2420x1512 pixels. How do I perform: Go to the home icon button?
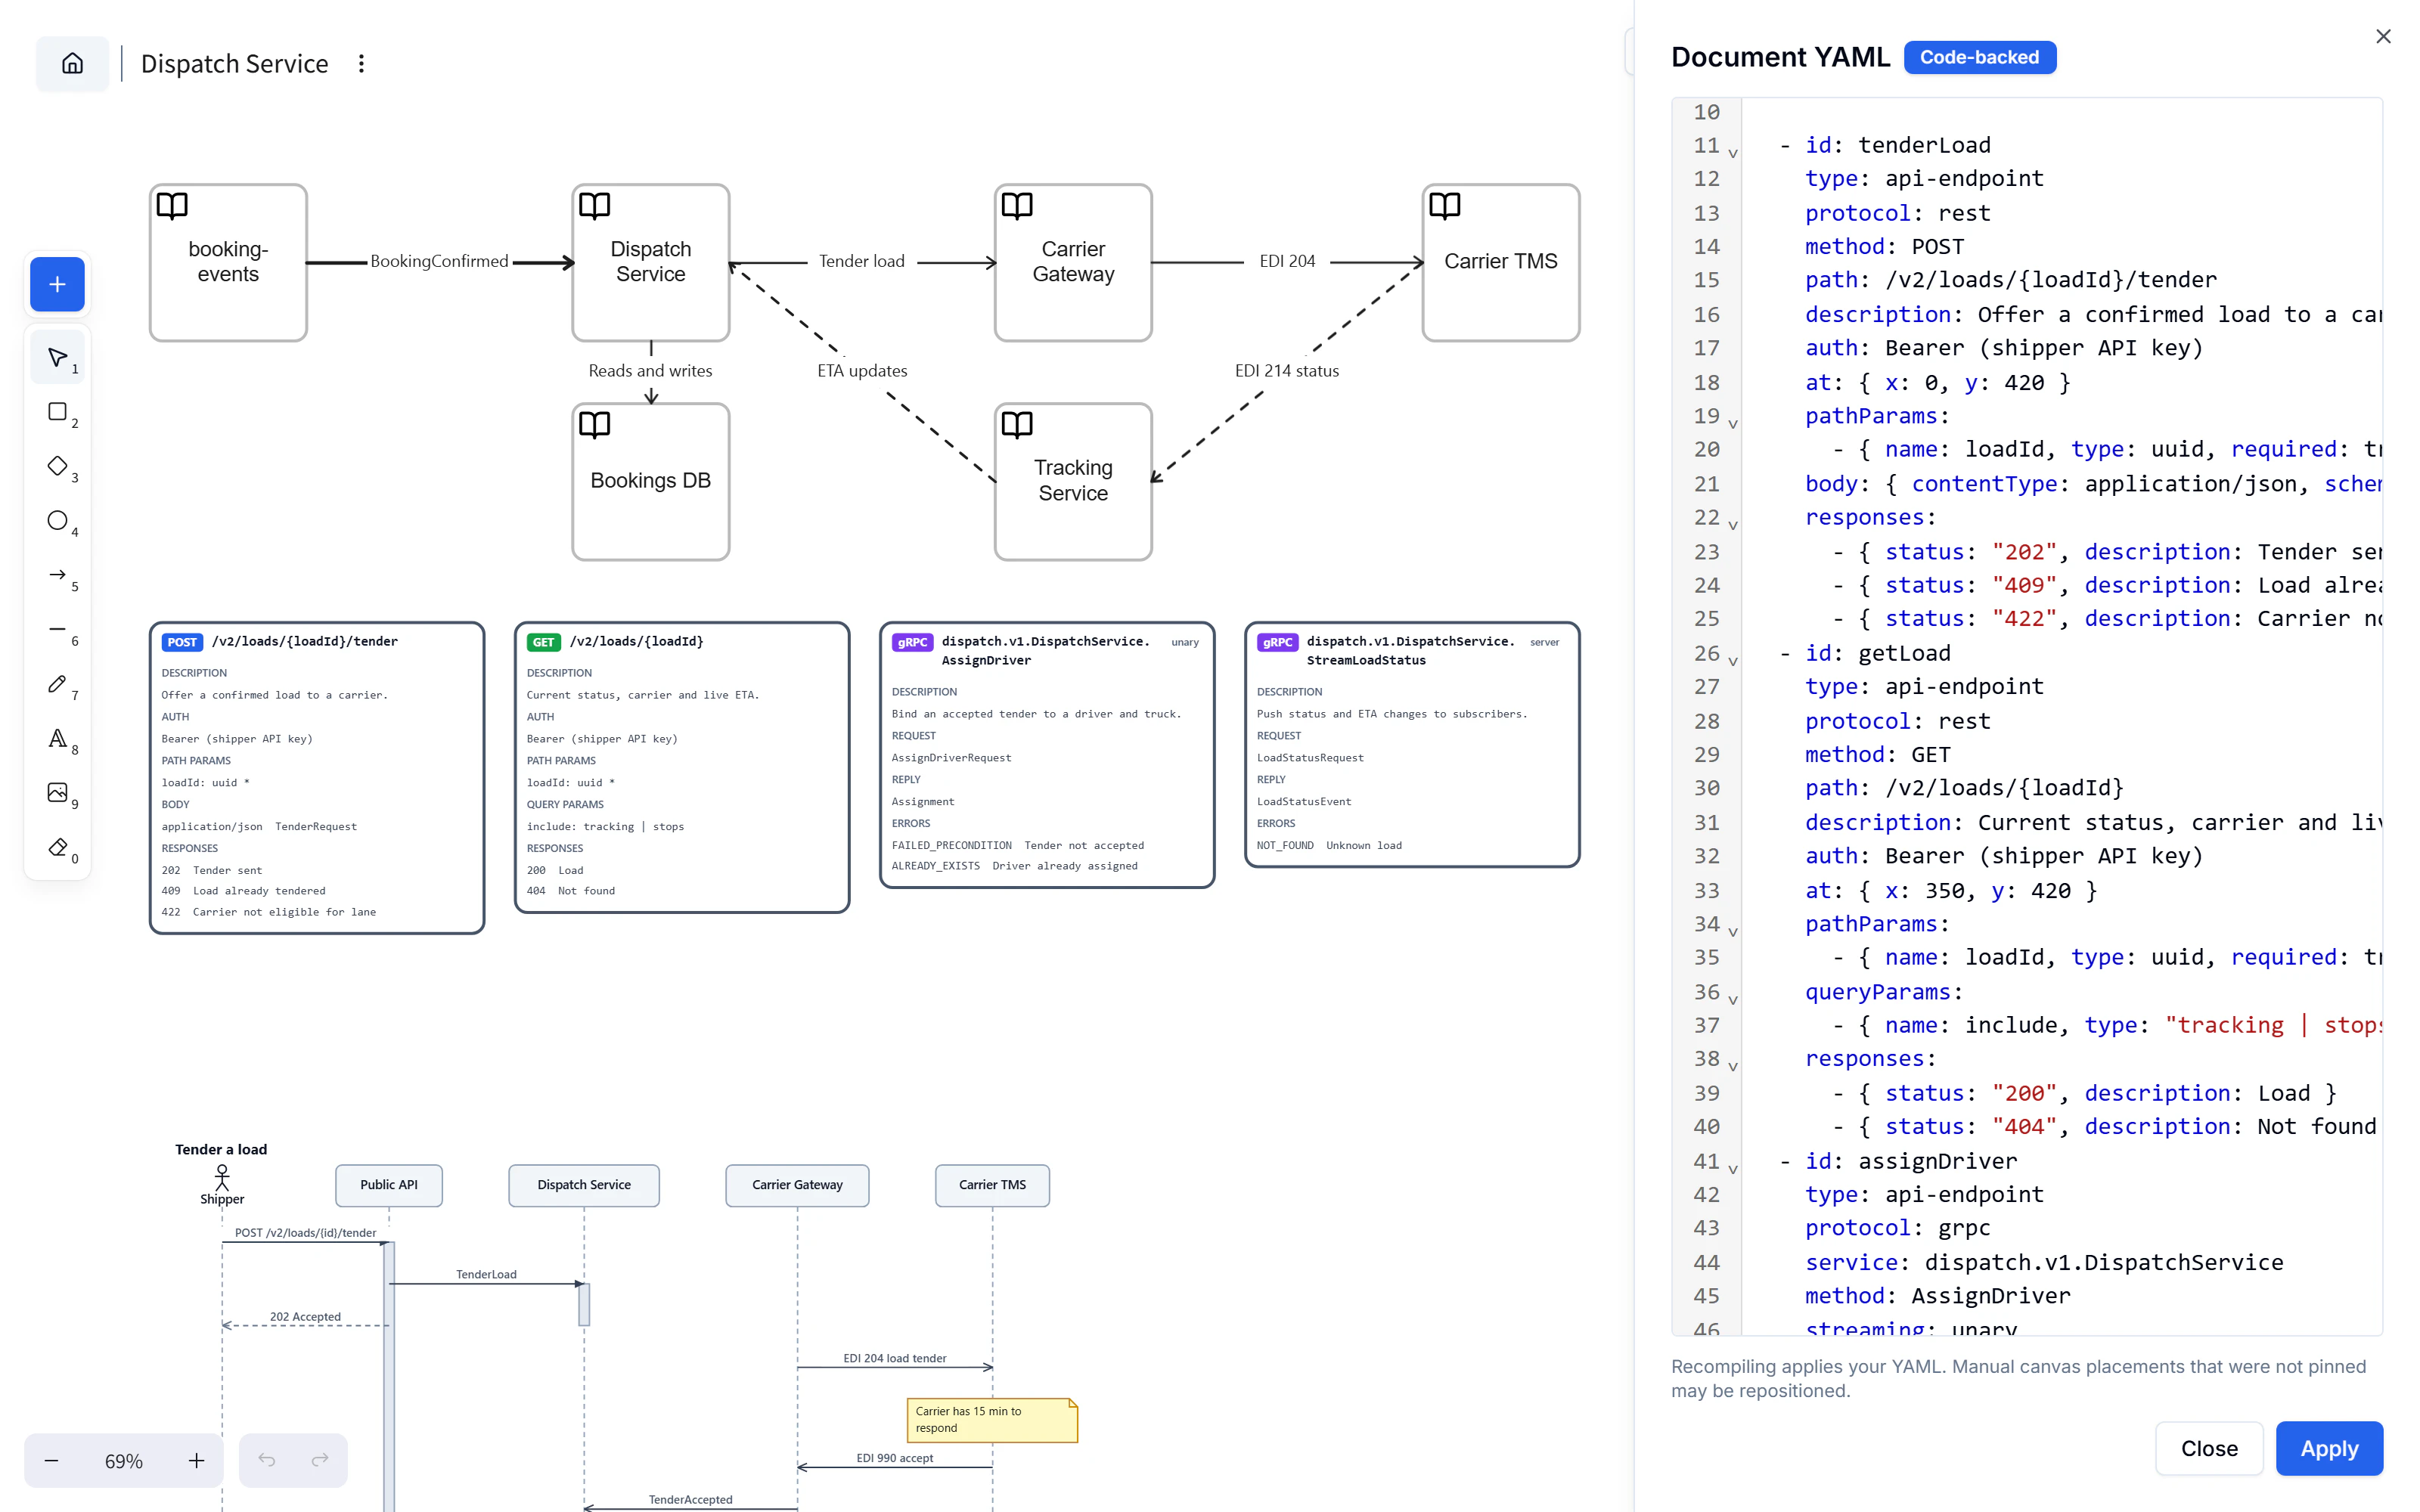72,64
